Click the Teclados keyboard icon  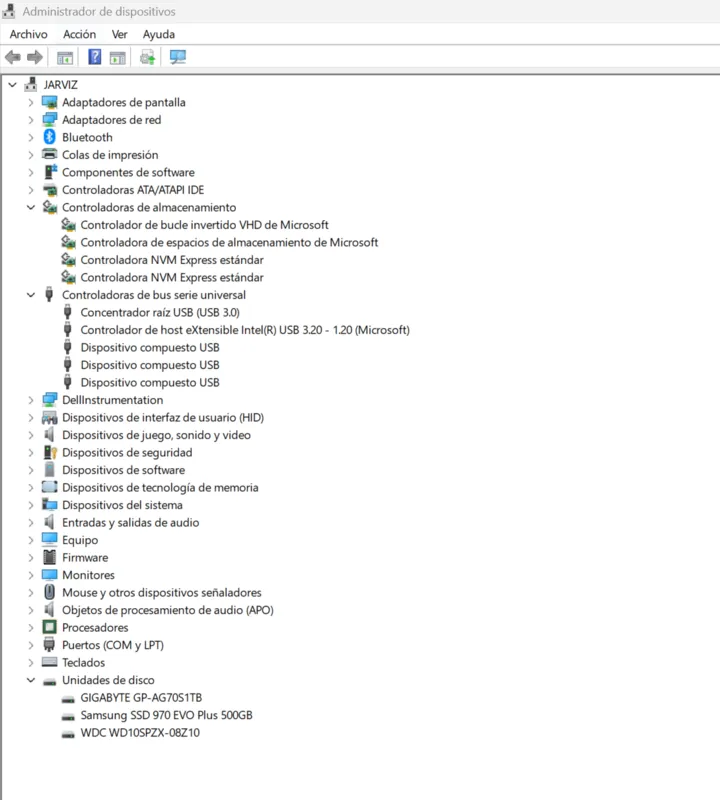[x=49, y=662]
